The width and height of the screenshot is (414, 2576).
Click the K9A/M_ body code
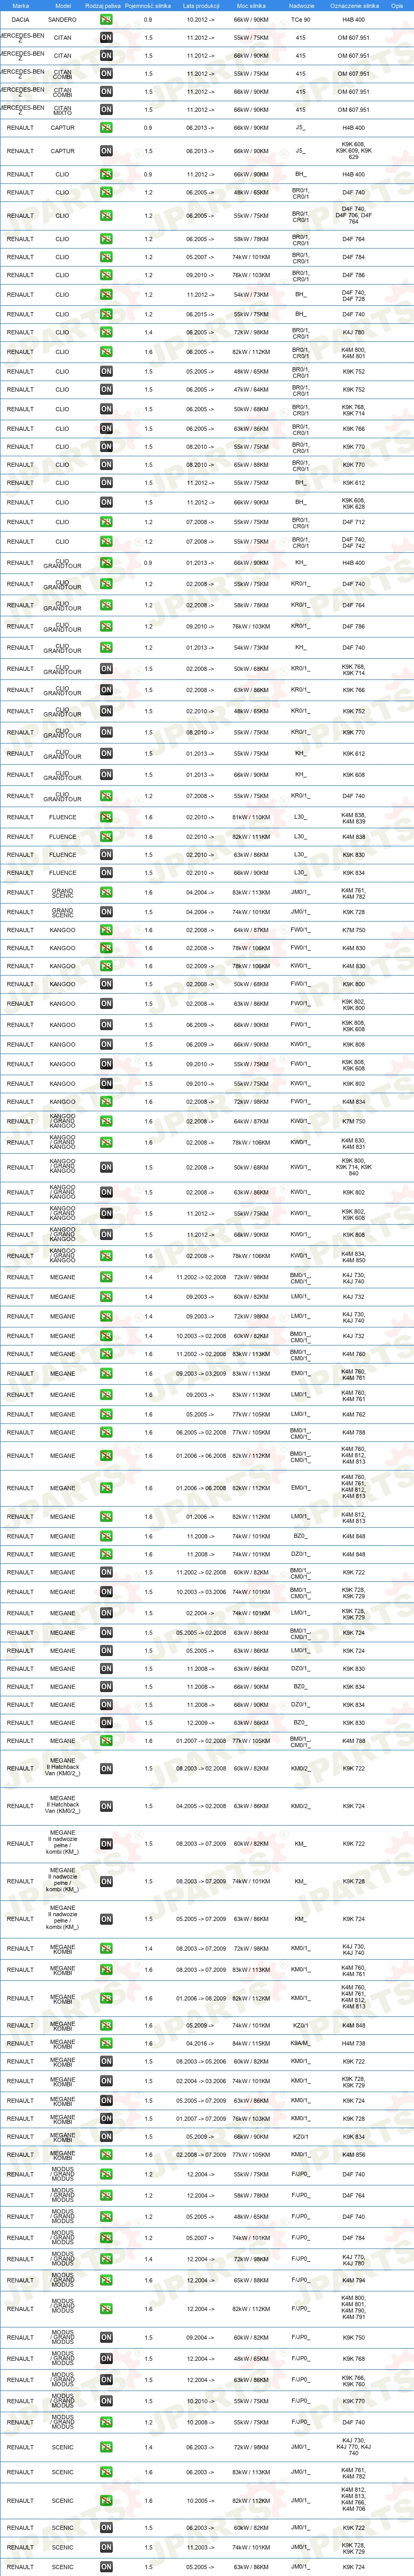coord(300,2043)
